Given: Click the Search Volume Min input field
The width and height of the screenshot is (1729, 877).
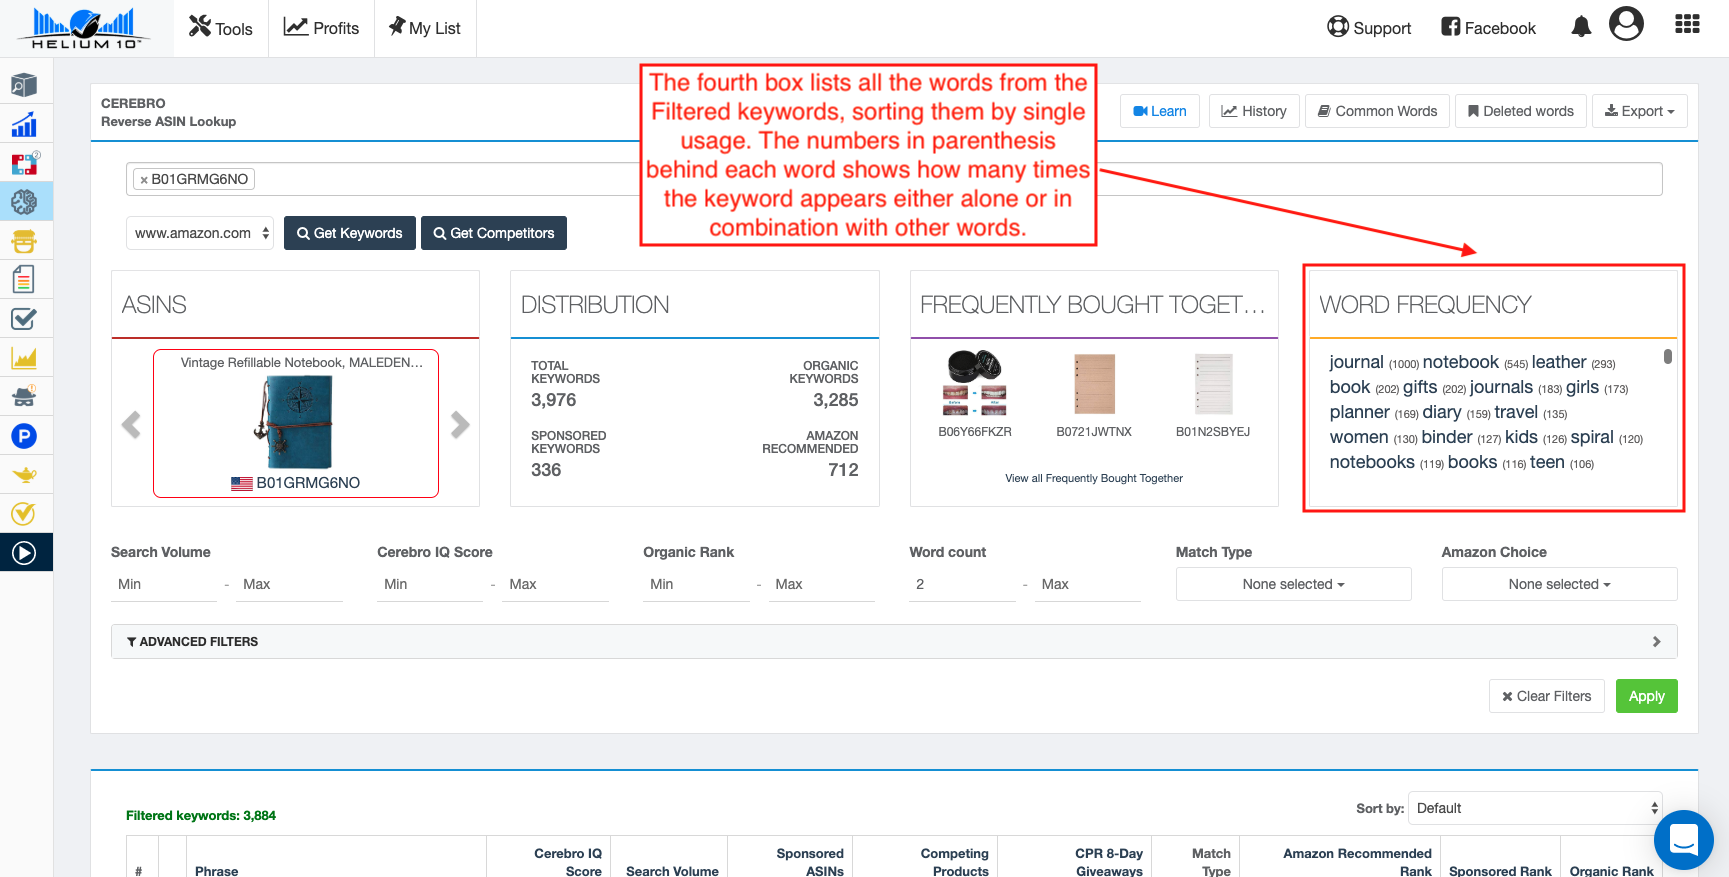Looking at the screenshot, I should tap(164, 584).
